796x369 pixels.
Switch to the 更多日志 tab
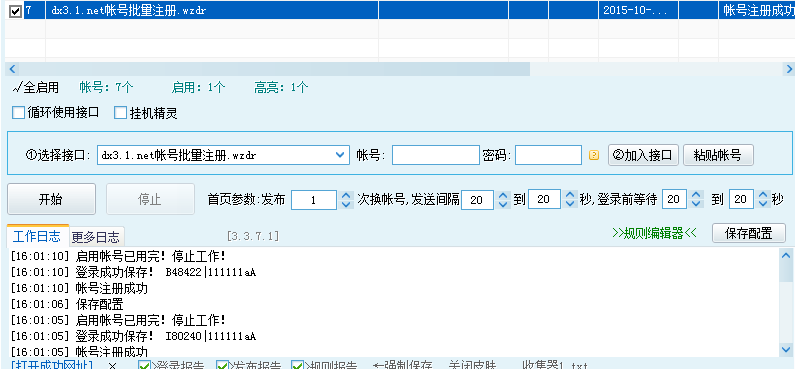point(95,237)
